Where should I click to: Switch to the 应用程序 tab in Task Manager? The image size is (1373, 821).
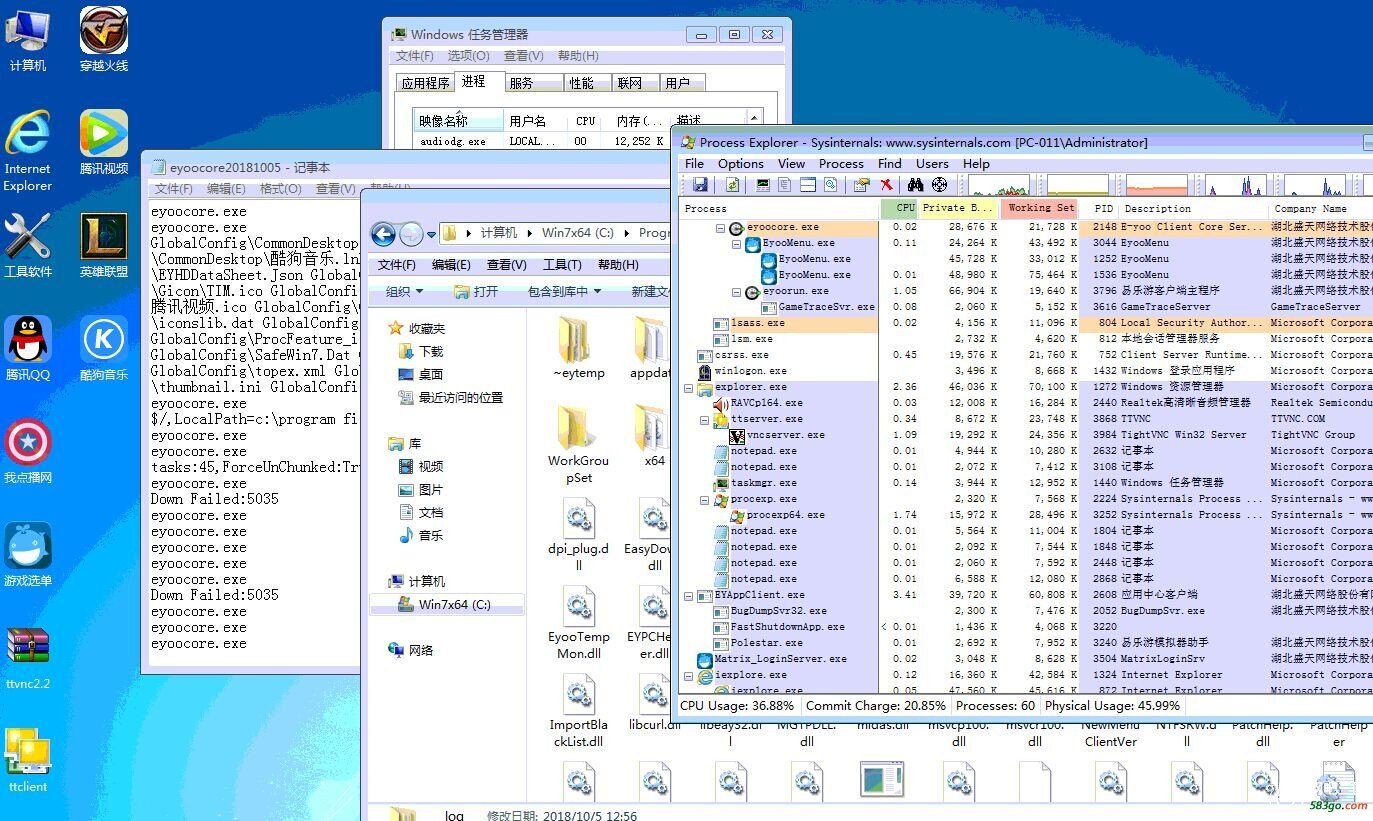[x=425, y=83]
